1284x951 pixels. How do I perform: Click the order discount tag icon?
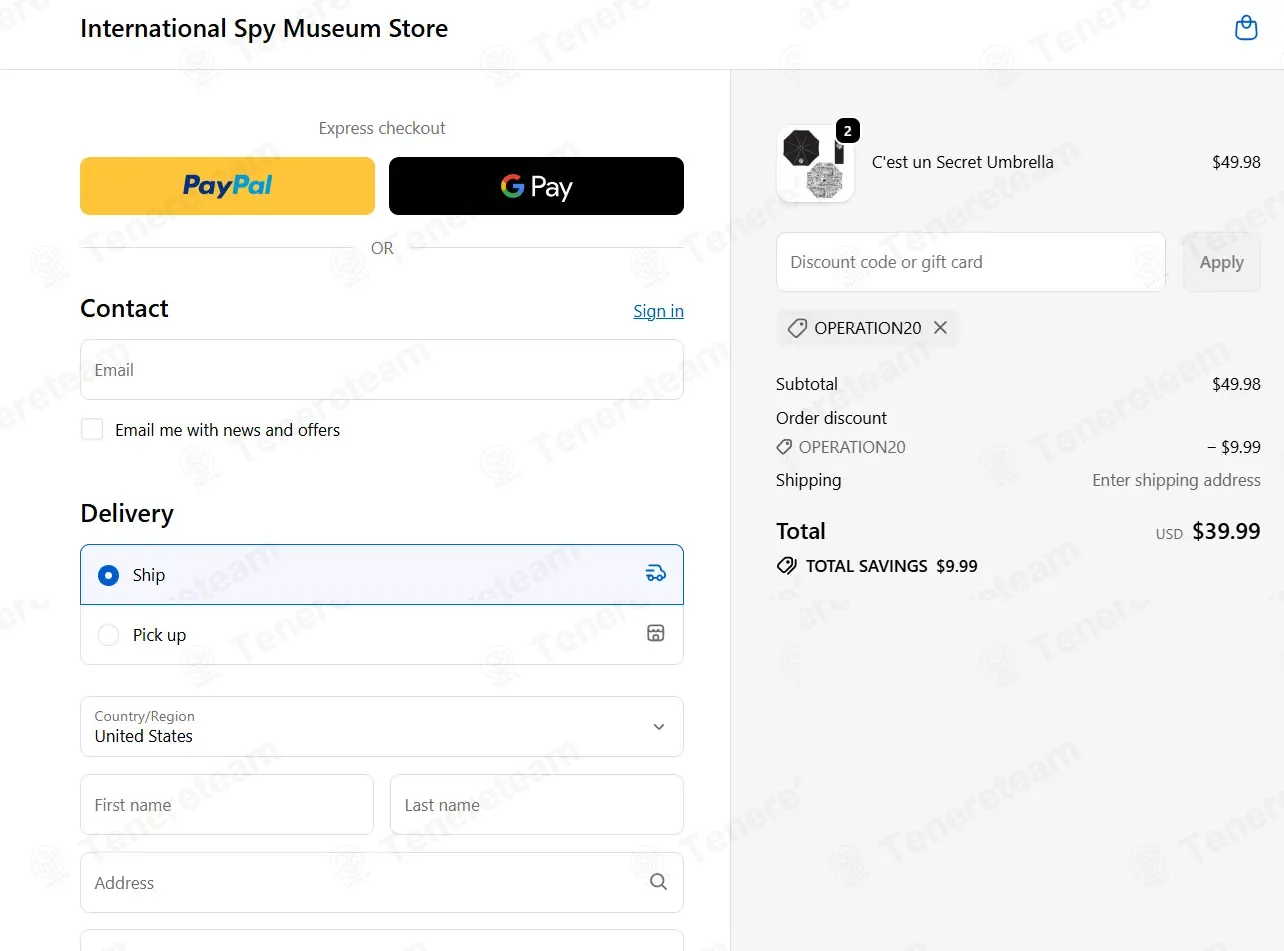pos(784,447)
